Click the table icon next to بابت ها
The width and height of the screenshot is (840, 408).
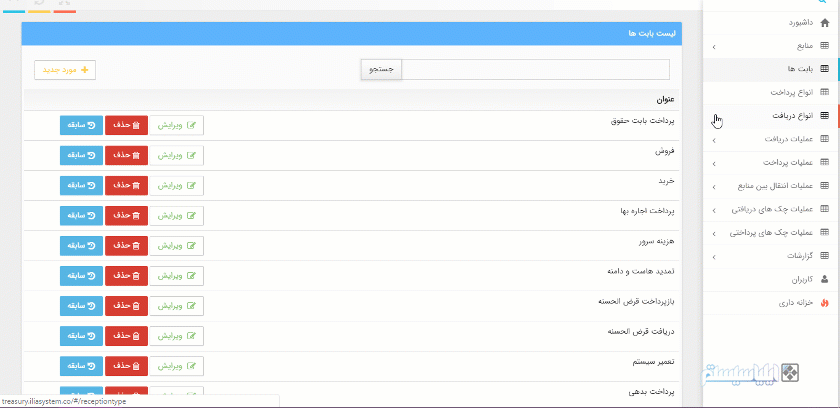824,69
